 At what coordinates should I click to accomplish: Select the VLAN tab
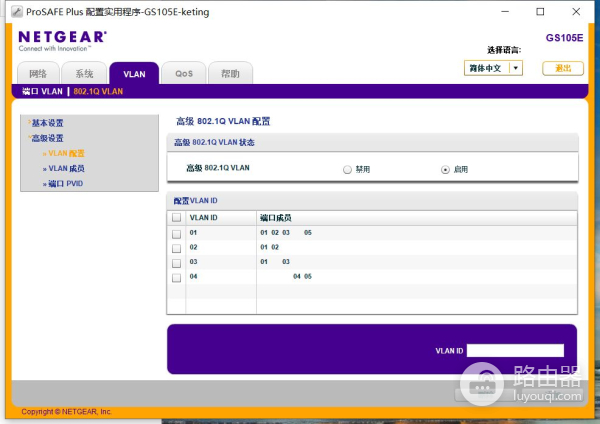(134, 74)
